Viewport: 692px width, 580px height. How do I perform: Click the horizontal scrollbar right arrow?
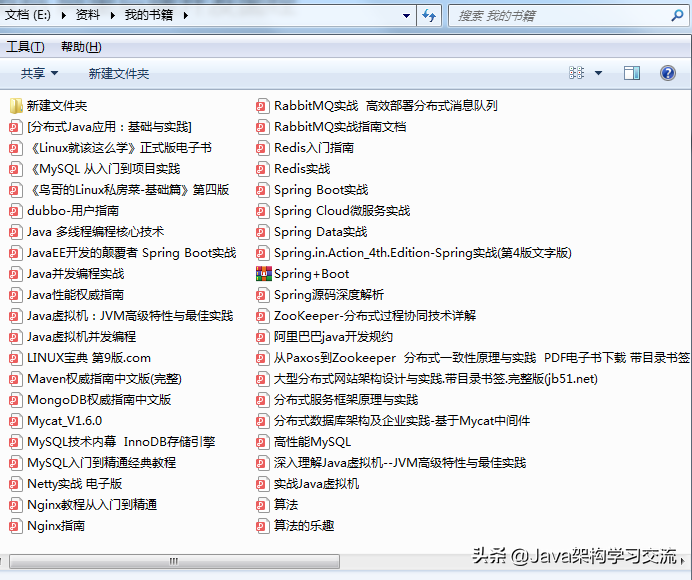[683, 561]
